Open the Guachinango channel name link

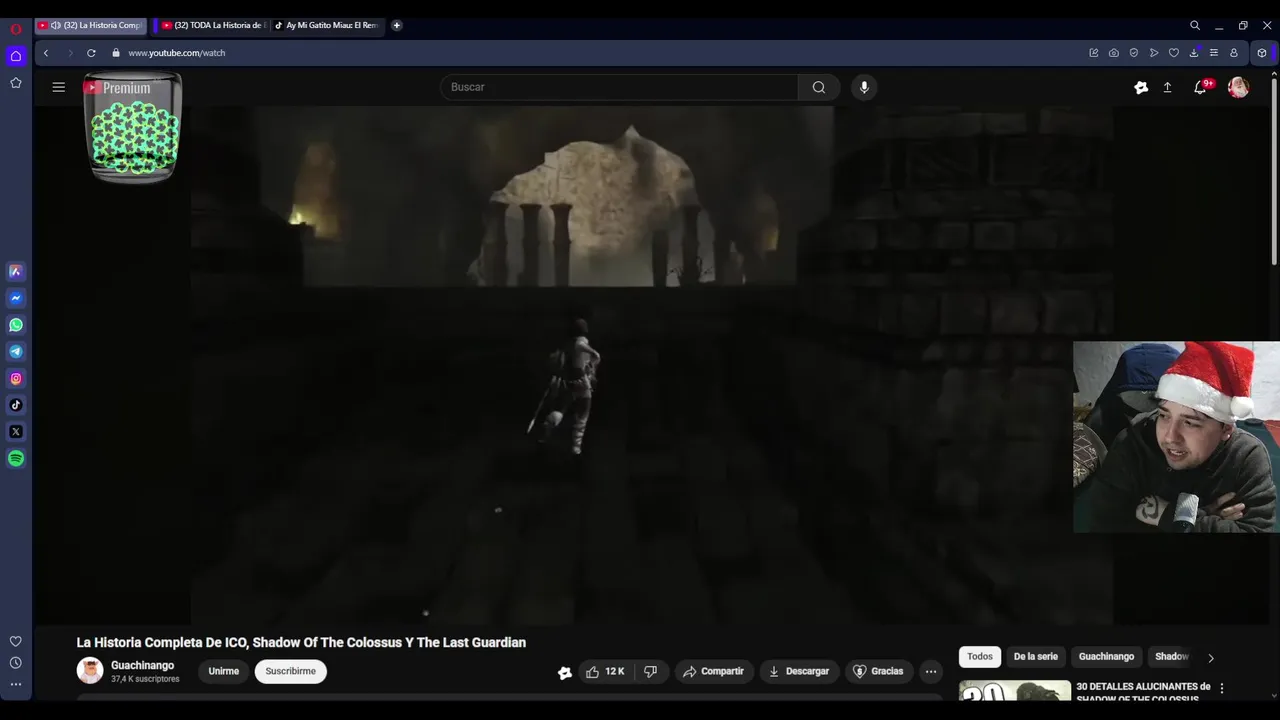pos(142,666)
